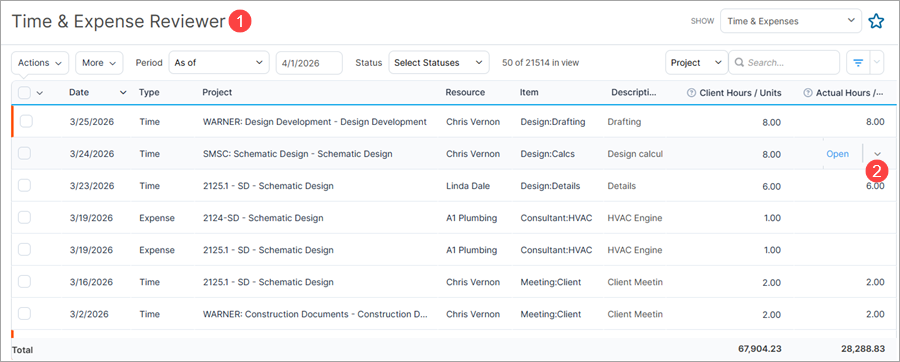Open the Select Statuses dropdown
The height and width of the screenshot is (362, 900).
click(x=439, y=63)
